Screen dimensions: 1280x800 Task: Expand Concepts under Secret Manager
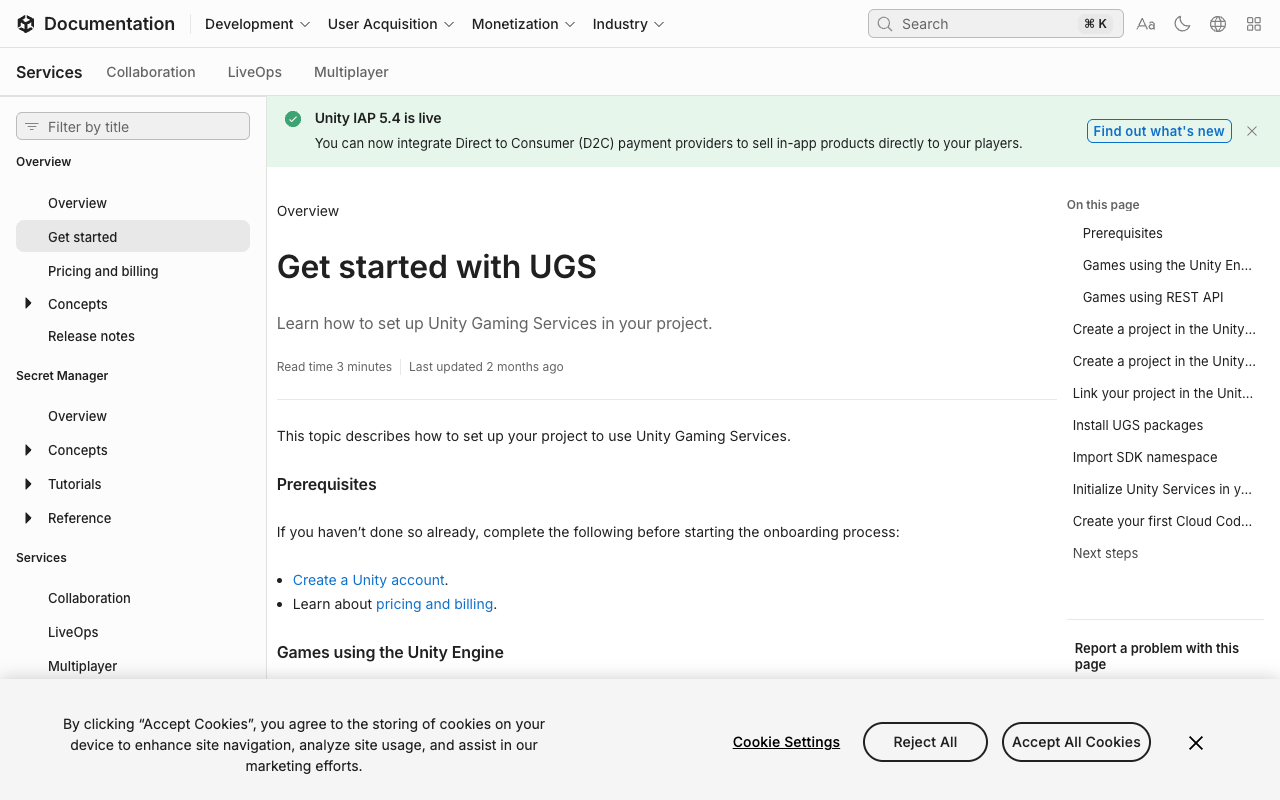click(x=28, y=450)
